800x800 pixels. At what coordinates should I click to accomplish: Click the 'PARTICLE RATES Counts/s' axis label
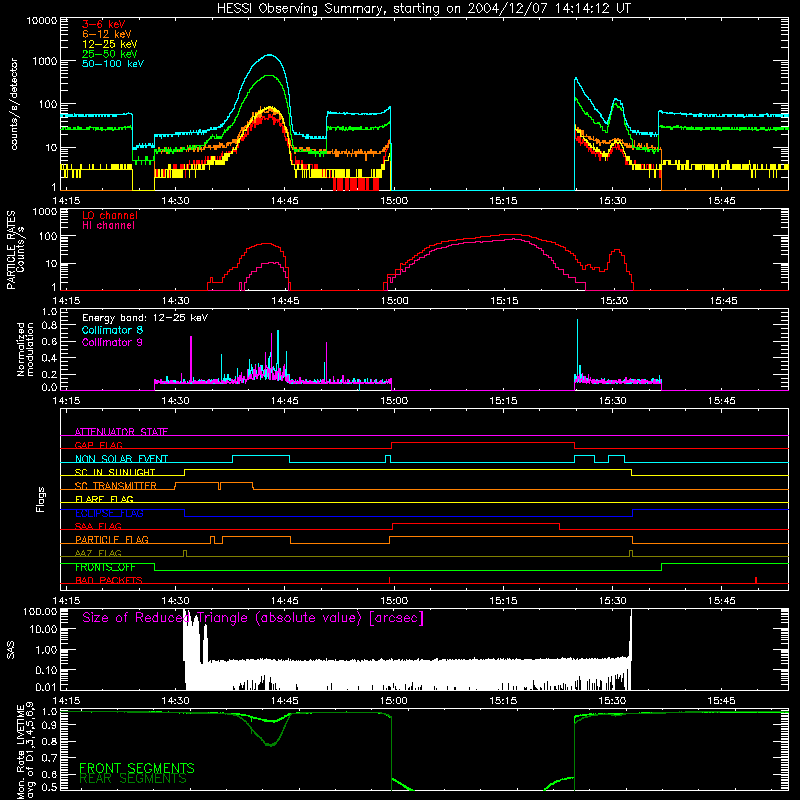(15, 250)
